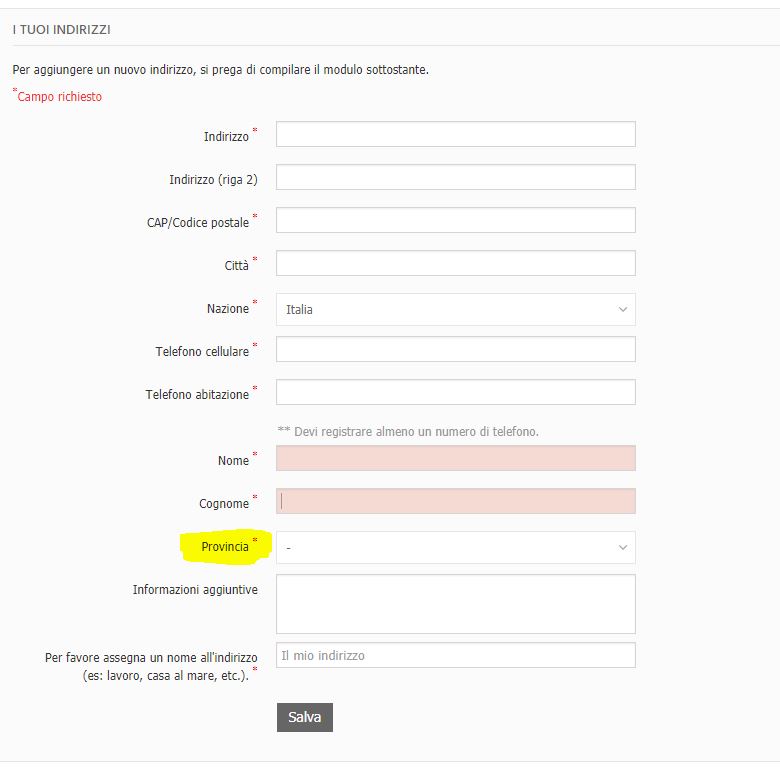The height and width of the screenshot is (782, 780).
Task: Click the Cognome input field
Action: (455, 501)
